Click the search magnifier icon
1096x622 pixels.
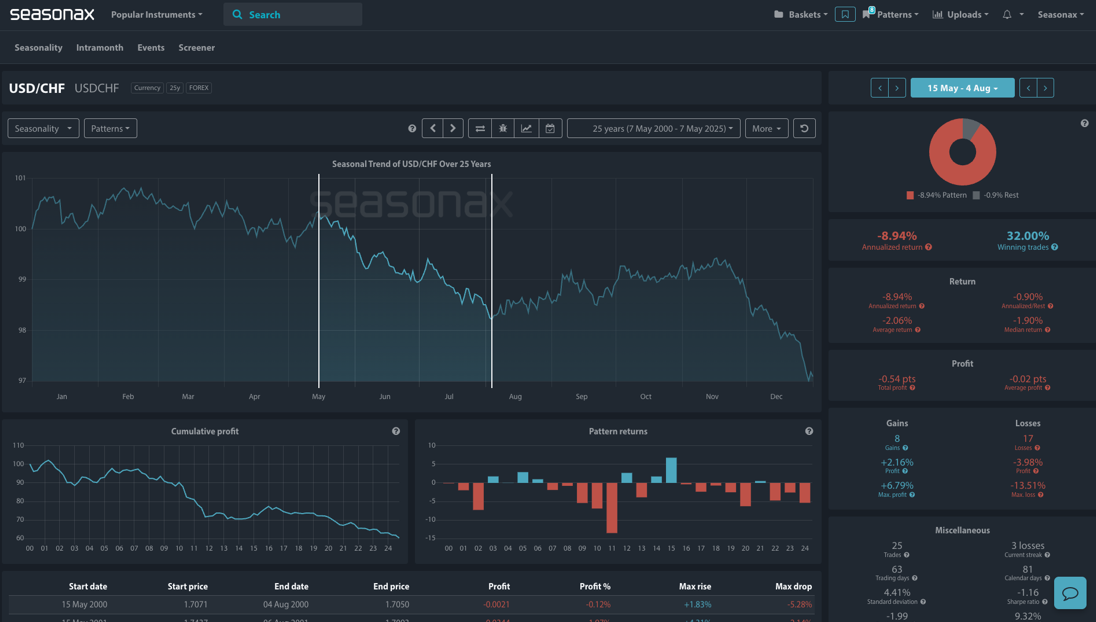click(x=238, y=15)
